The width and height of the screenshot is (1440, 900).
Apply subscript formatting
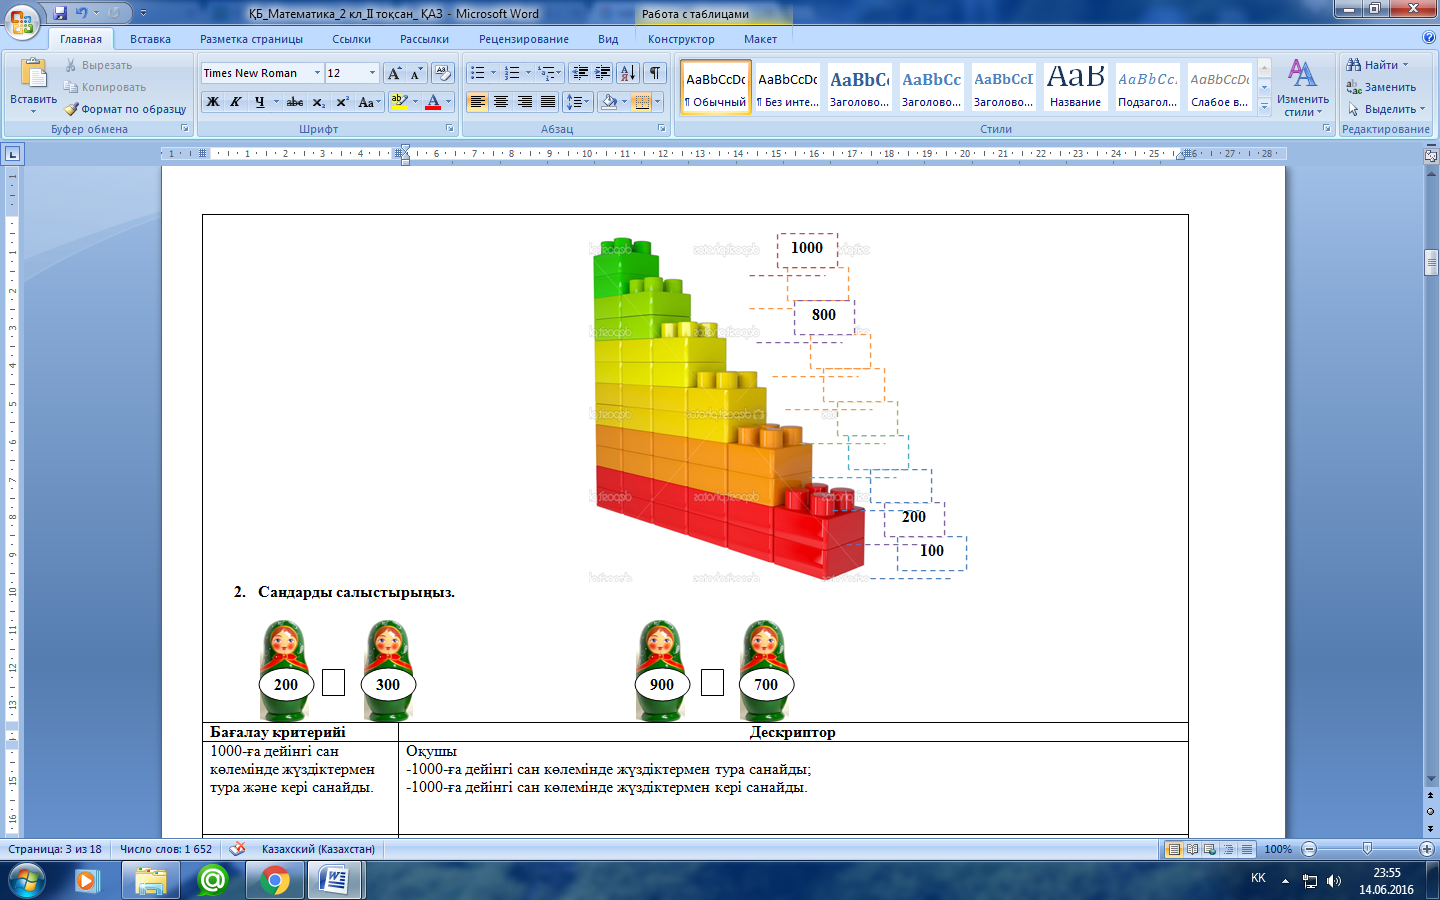(319, 102)
